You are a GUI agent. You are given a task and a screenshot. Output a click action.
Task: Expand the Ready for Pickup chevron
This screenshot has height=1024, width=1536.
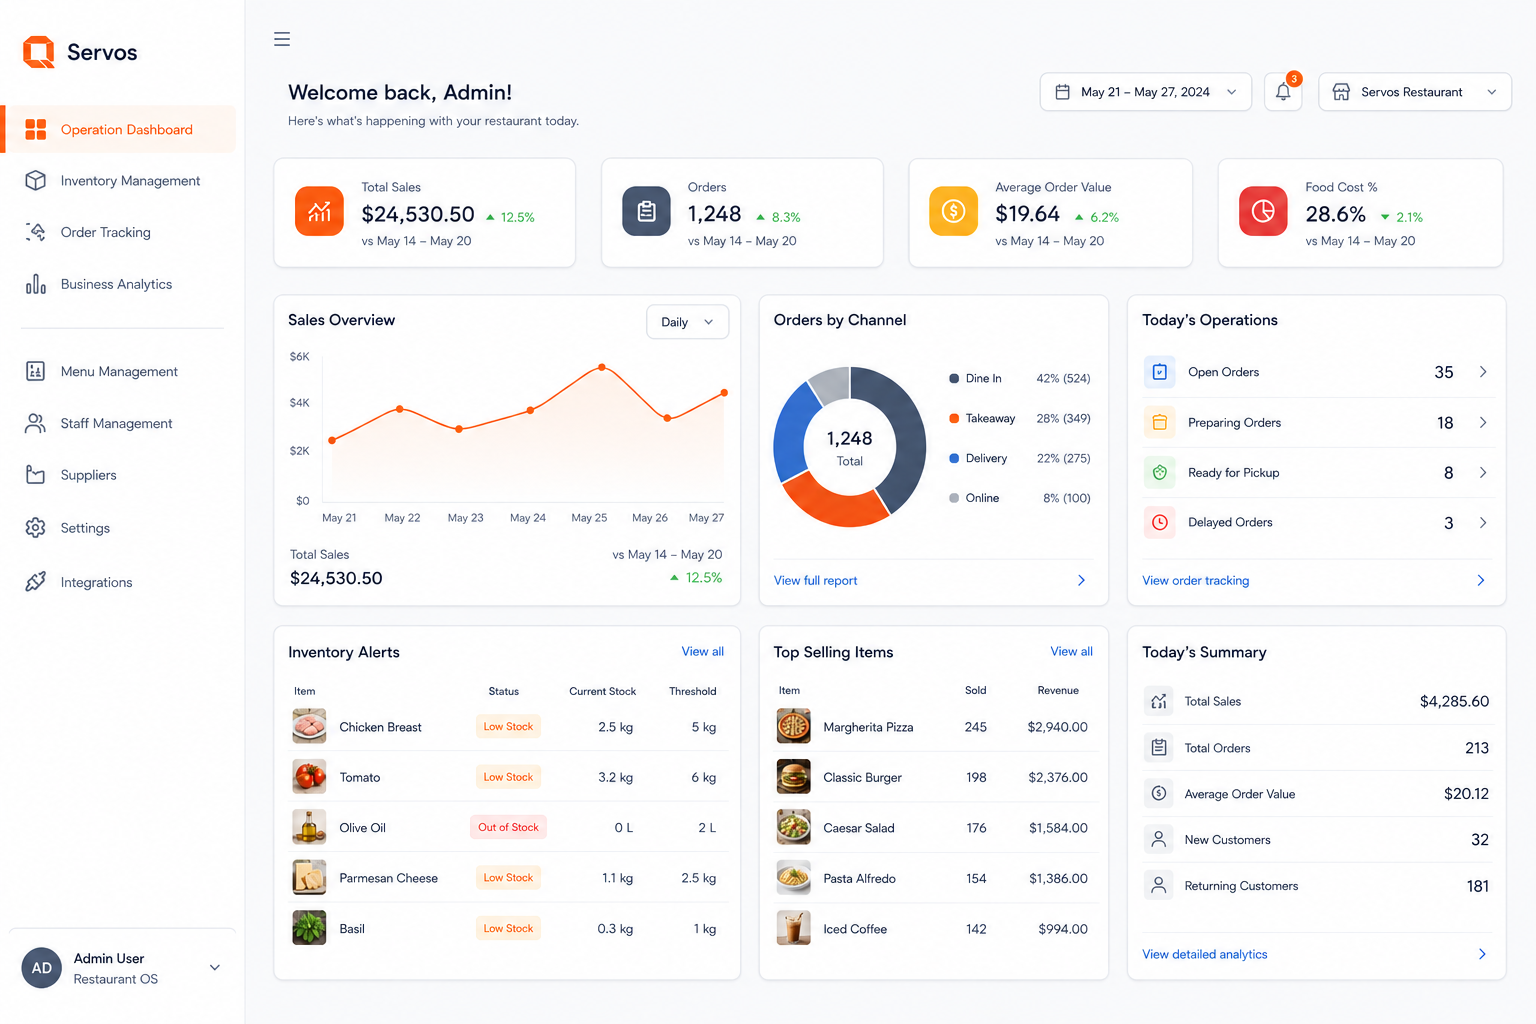coord(1483,473)
